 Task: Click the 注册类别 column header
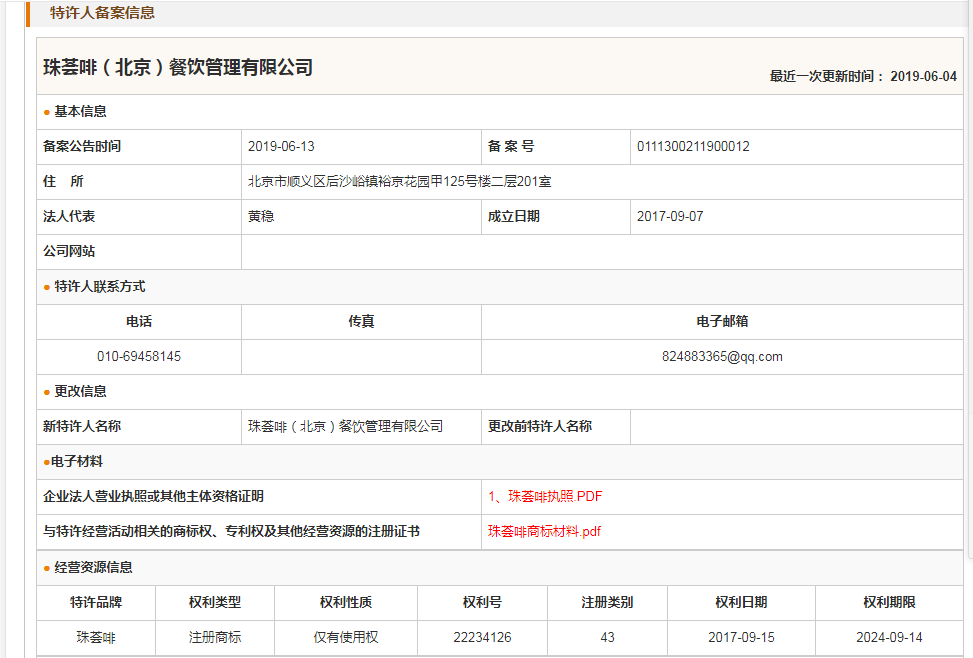point(607,602)
